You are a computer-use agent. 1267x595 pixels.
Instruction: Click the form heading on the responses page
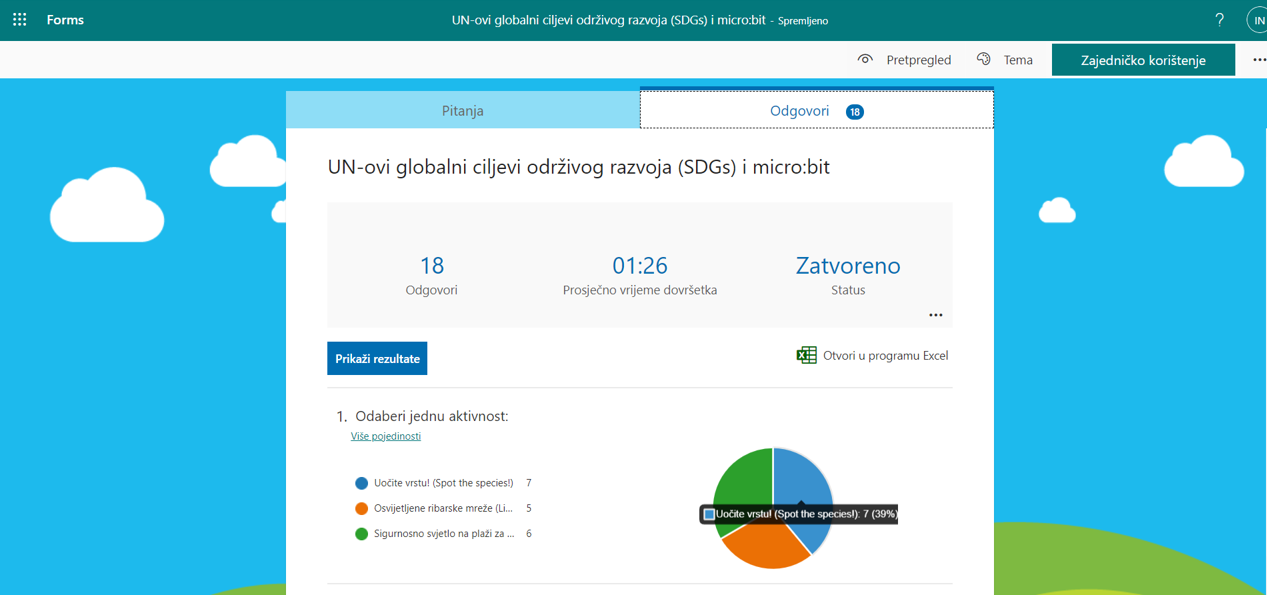[579, 167]
